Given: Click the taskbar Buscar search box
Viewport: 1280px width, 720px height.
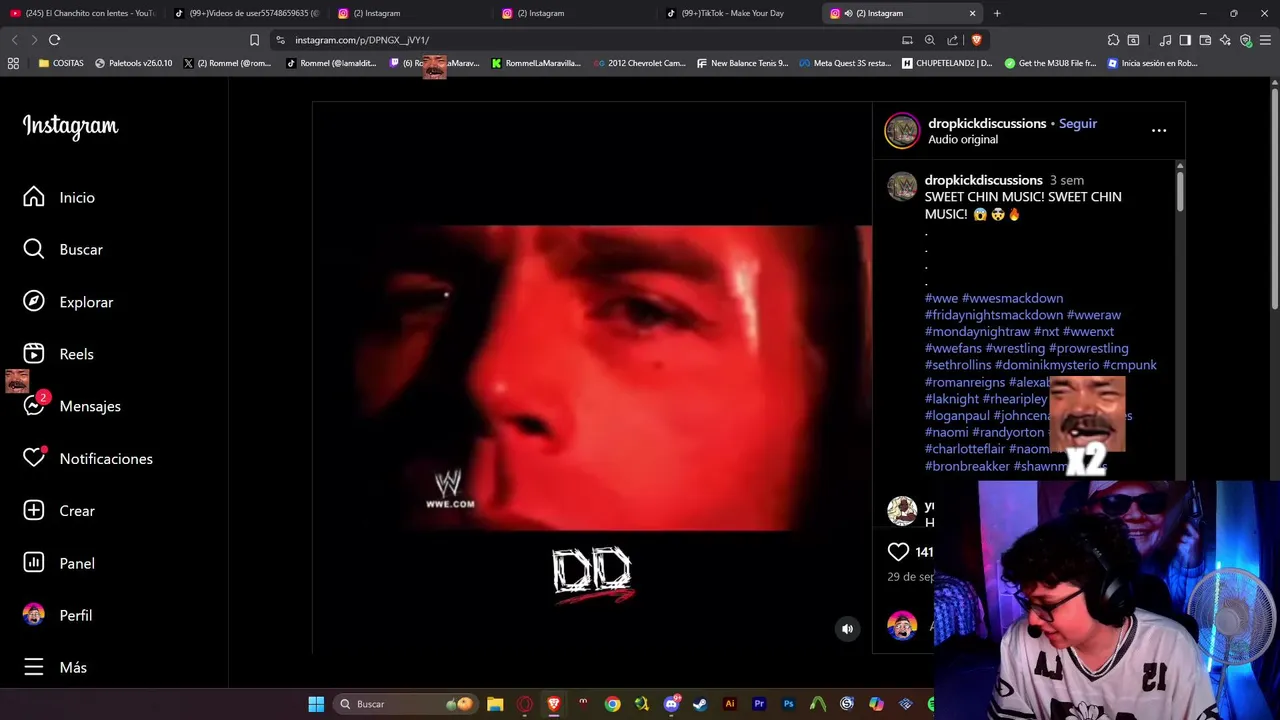Looking at the screenshot, I should click(405, 704).
